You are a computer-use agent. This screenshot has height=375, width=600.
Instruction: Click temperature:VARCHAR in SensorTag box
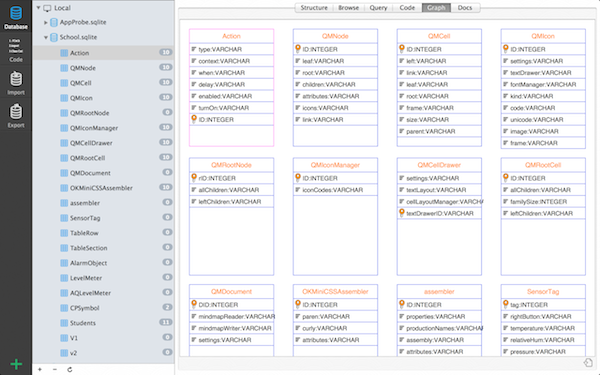point(542,328)
